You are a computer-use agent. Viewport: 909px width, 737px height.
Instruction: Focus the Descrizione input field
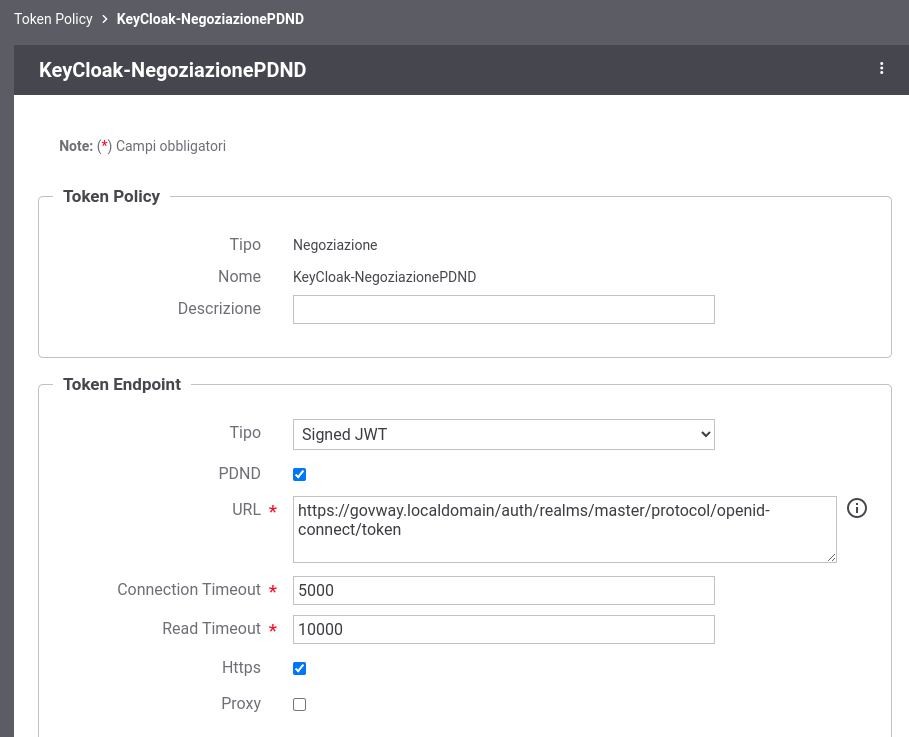click(504, 310)
